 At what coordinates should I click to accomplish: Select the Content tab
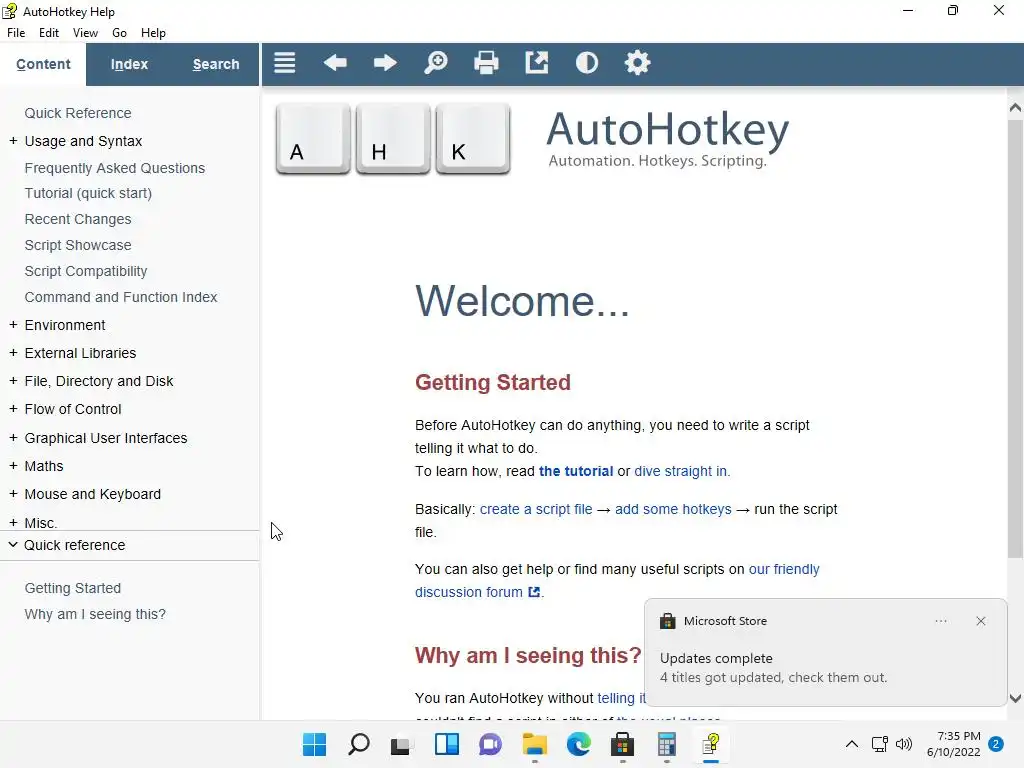point(43,64)
